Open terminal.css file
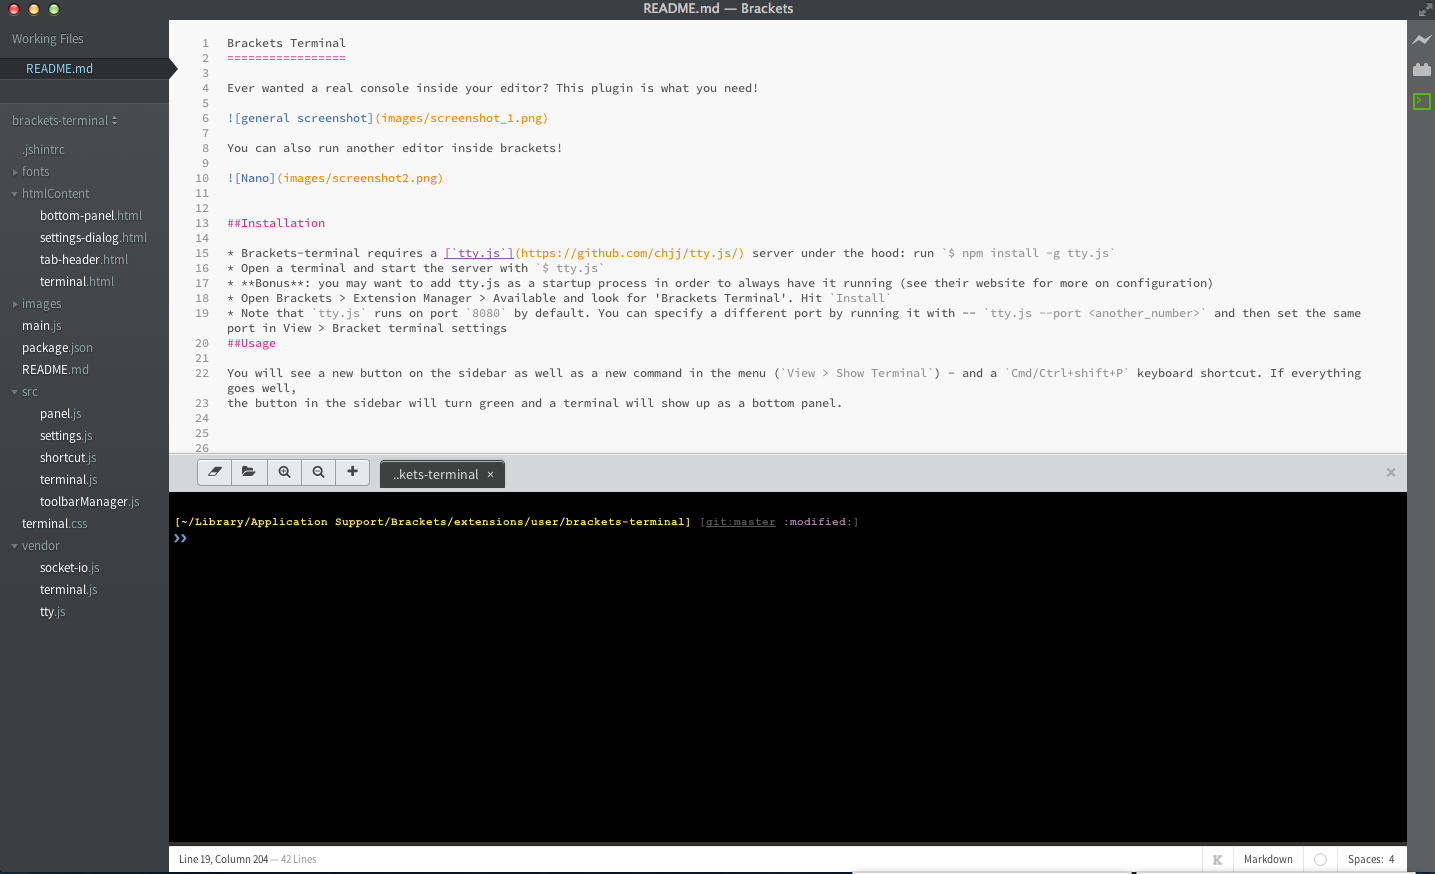This screenshot has height=874, width=1435. tap(54, 524)
